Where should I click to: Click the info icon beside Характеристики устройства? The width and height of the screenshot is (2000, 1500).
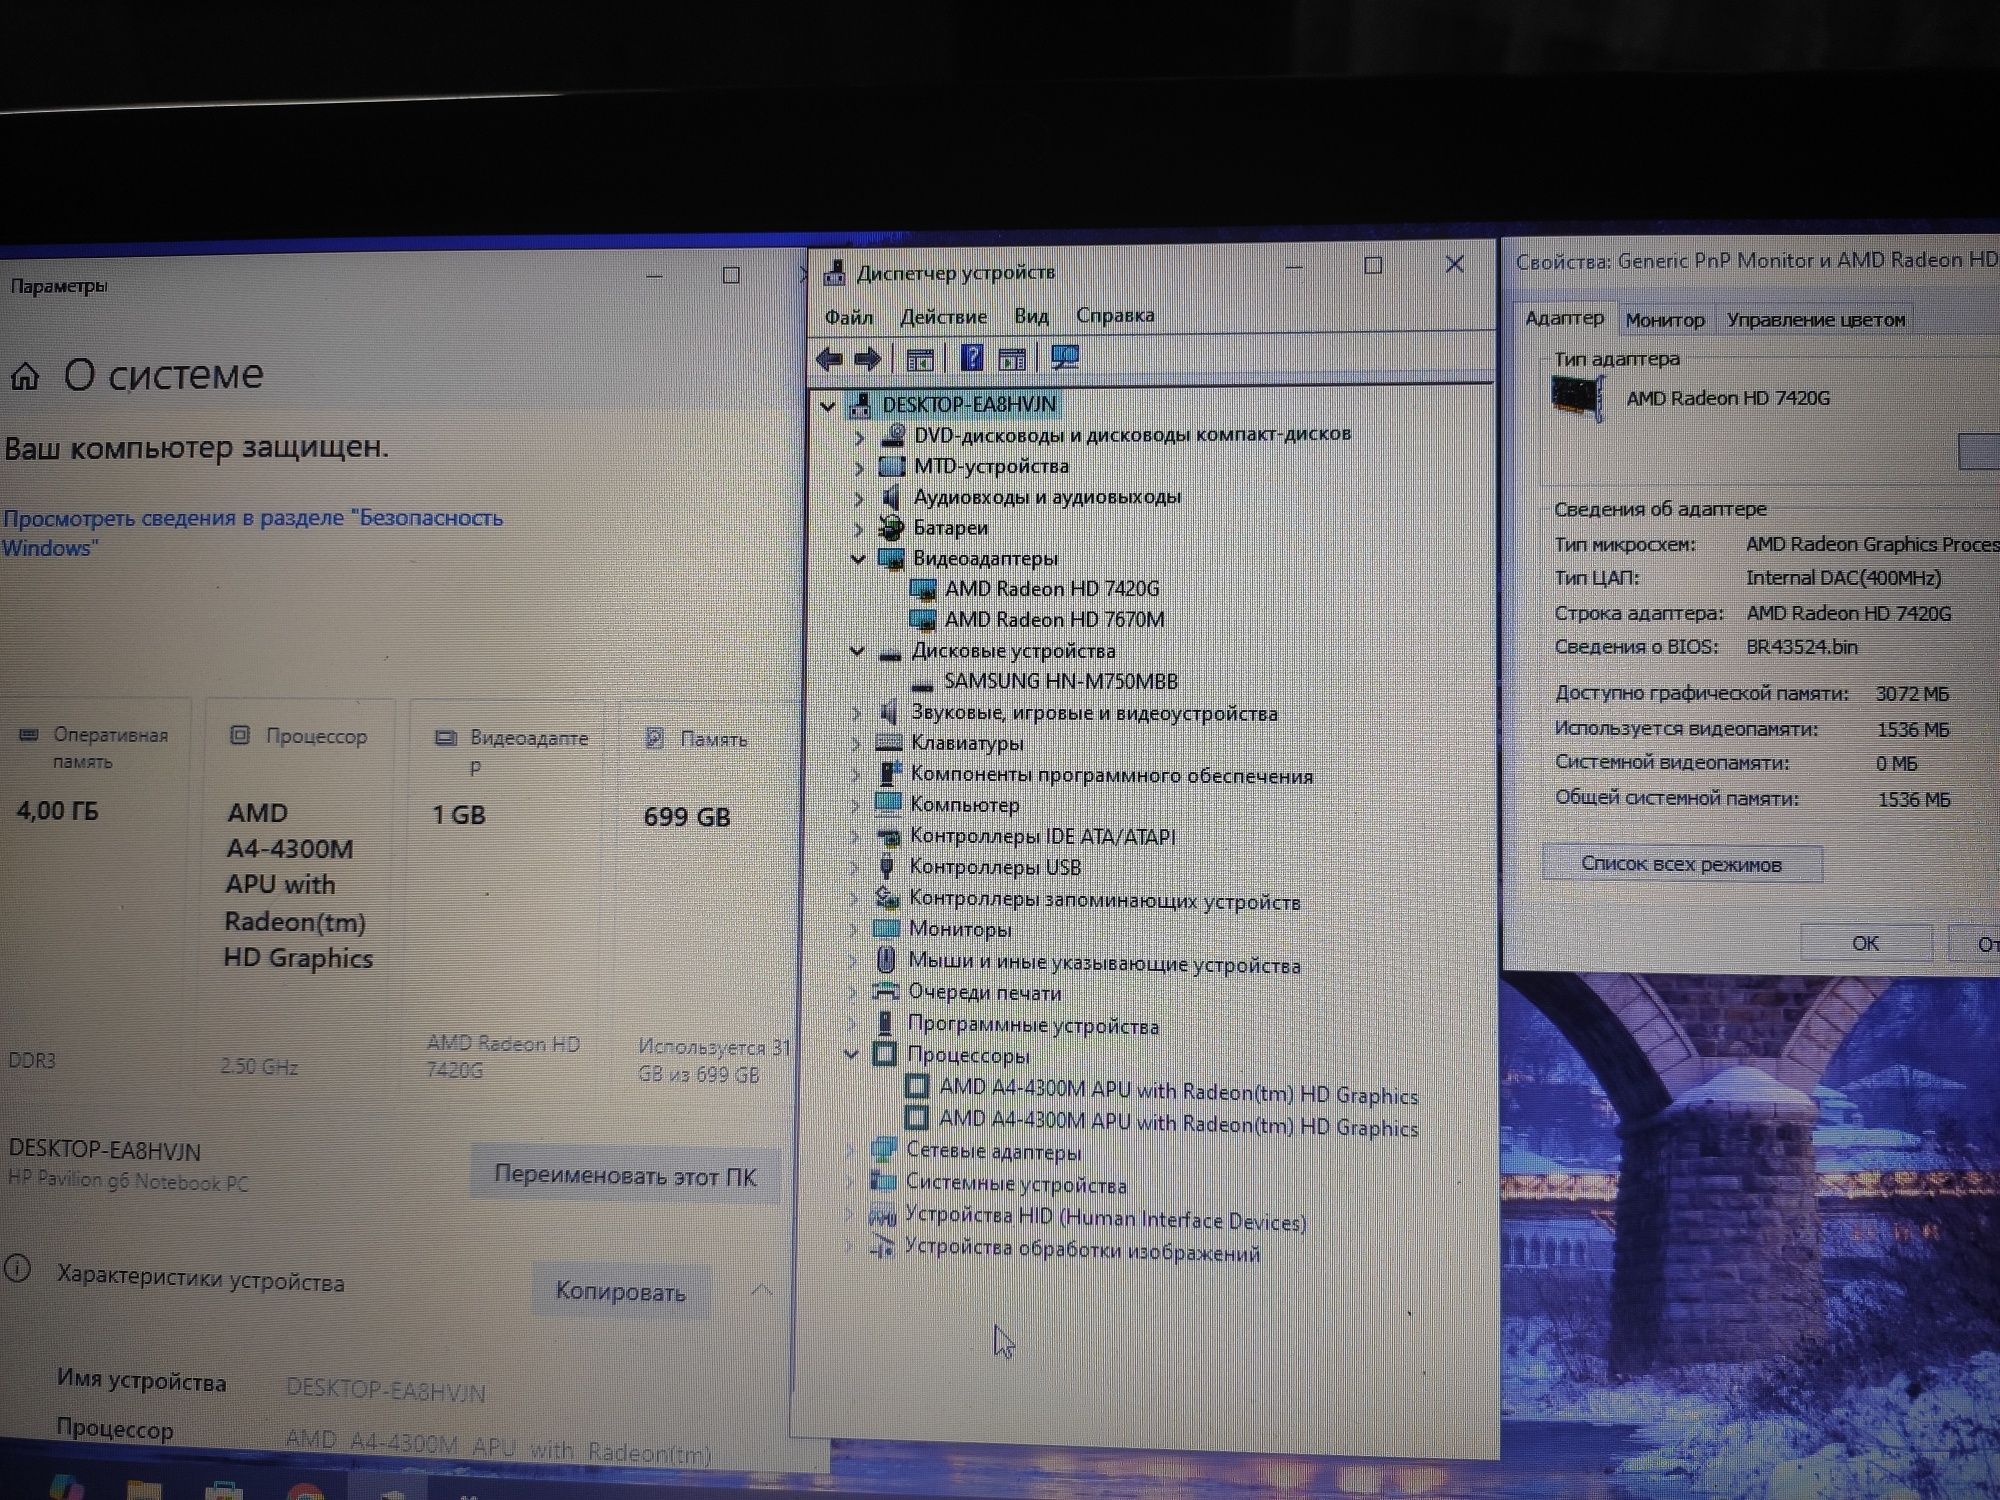(17, 1269)
